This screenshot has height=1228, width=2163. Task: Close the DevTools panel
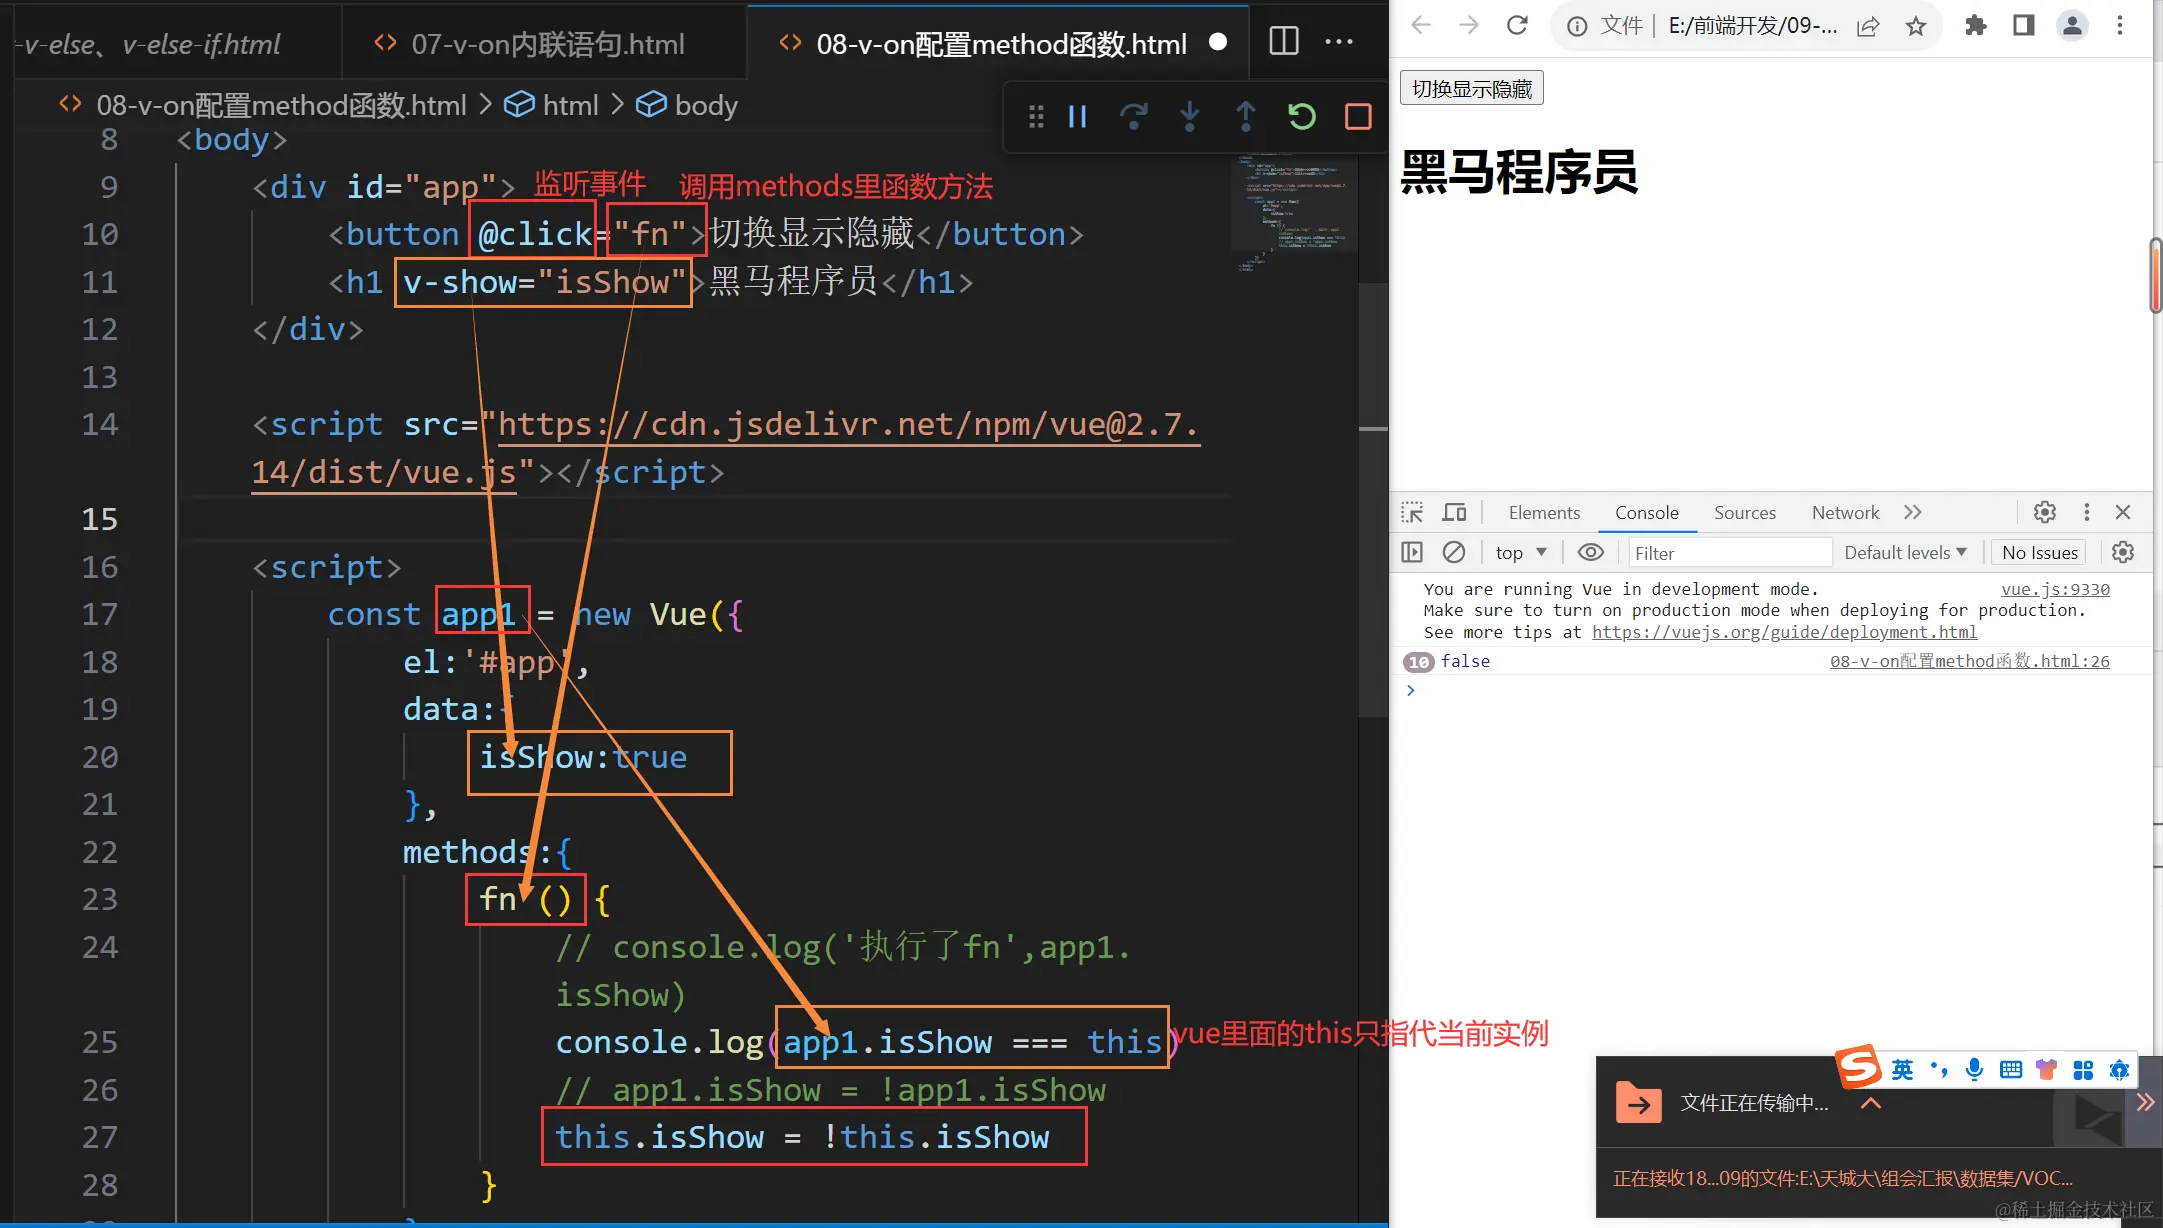coord(2123,512)
